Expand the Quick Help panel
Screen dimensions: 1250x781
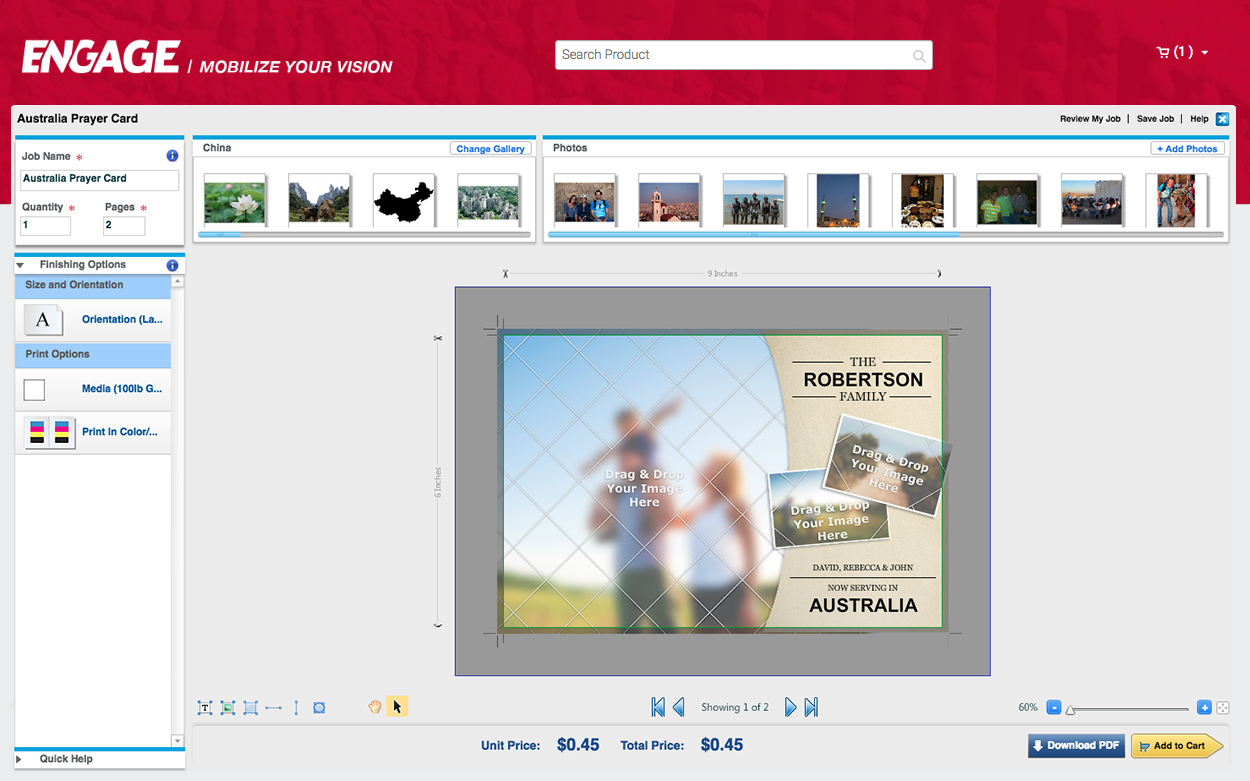[20, 759]
